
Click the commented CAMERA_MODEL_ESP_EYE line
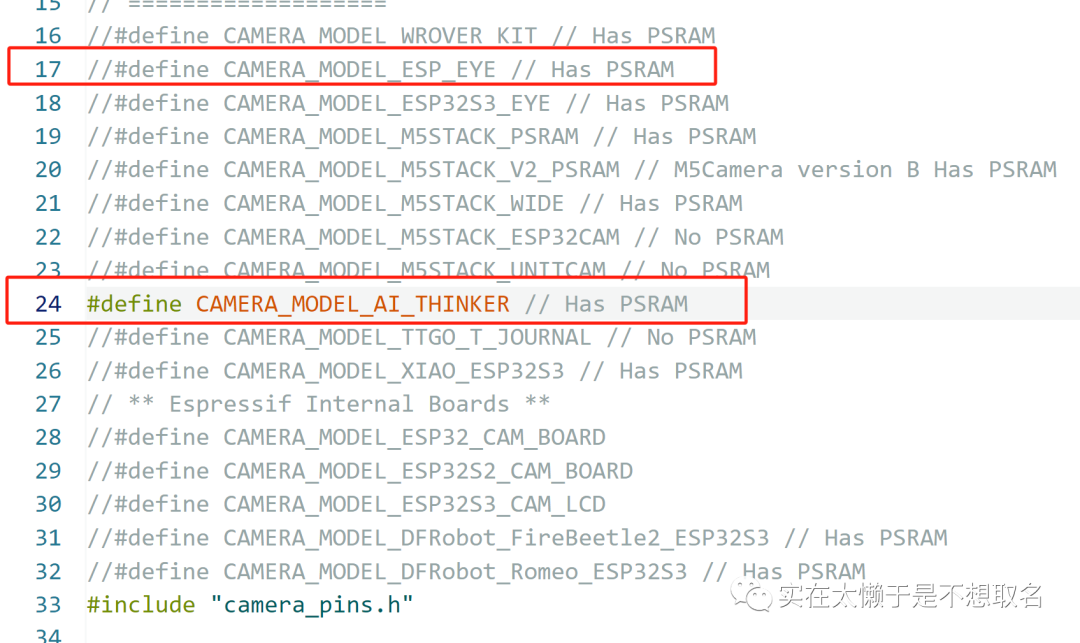pos(380,69)
